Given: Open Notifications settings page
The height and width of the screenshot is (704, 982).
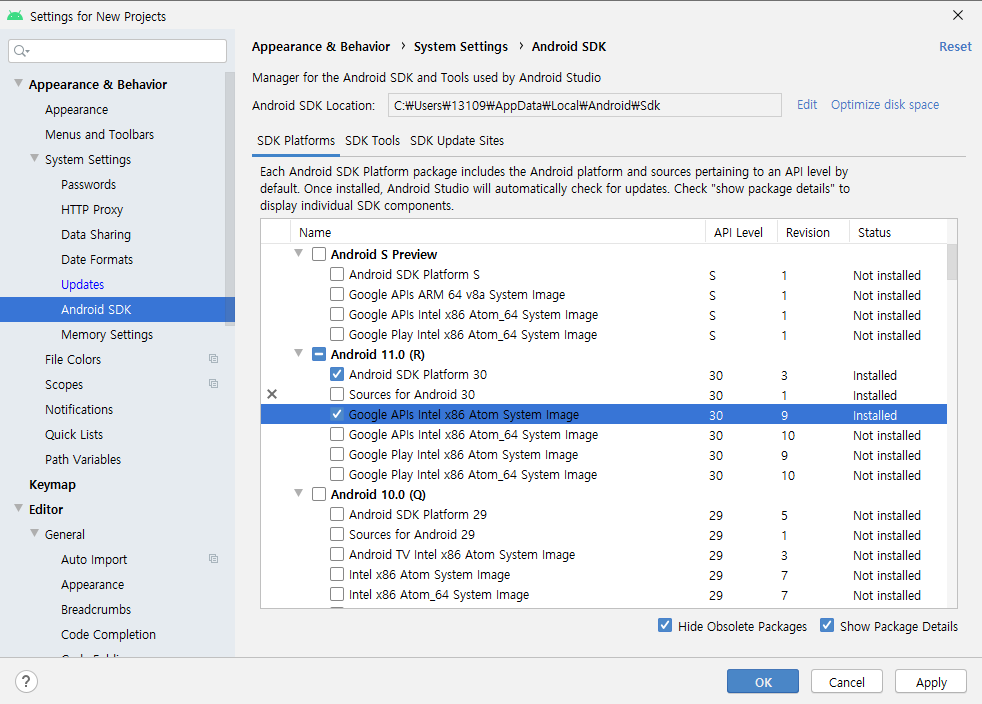Looking at the screenshot, I should pyautogui.click(x=79, y=410).
